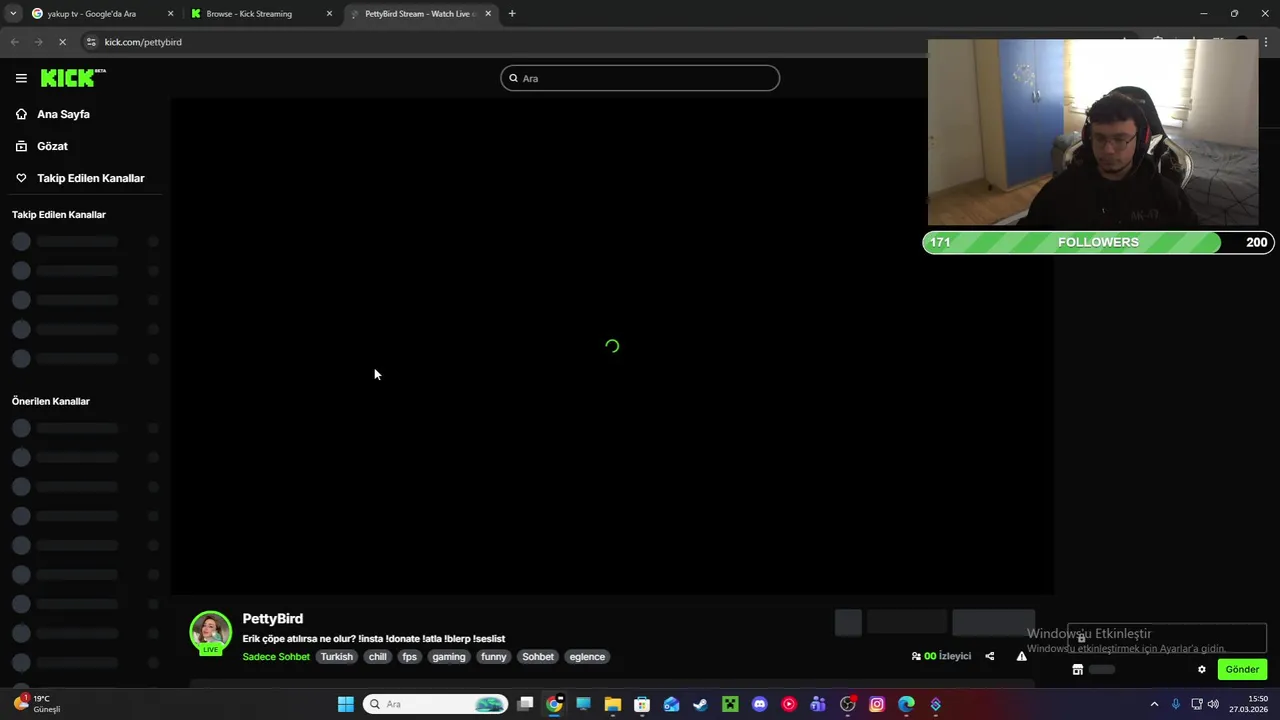Select the eglence tag
This screenshot has height=720, width=1280.
point(587,657)
